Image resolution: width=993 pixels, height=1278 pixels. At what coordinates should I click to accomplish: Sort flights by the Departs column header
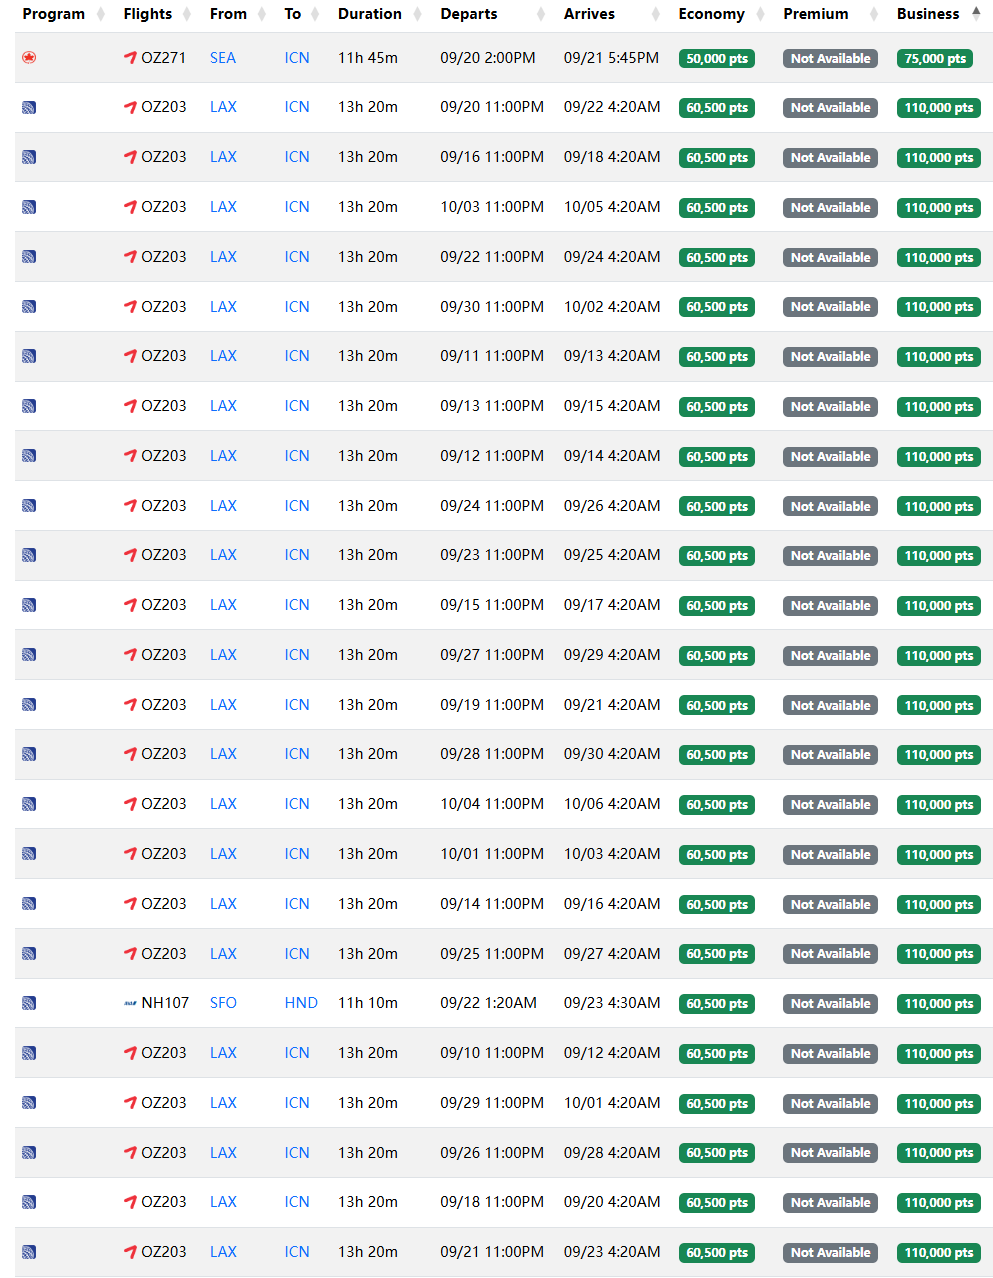469,14
